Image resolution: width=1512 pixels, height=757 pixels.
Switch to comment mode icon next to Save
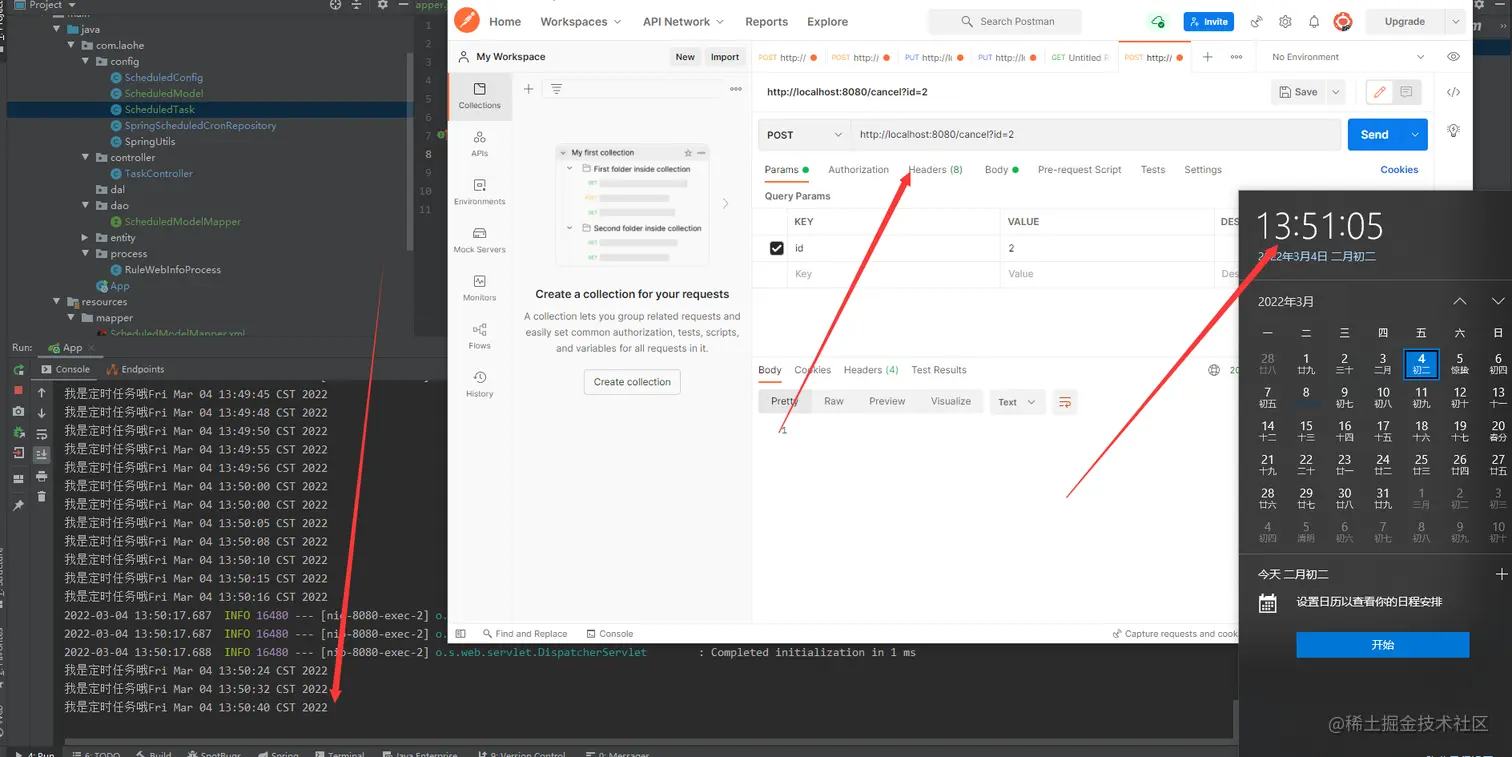click(x=1406, y=92)
